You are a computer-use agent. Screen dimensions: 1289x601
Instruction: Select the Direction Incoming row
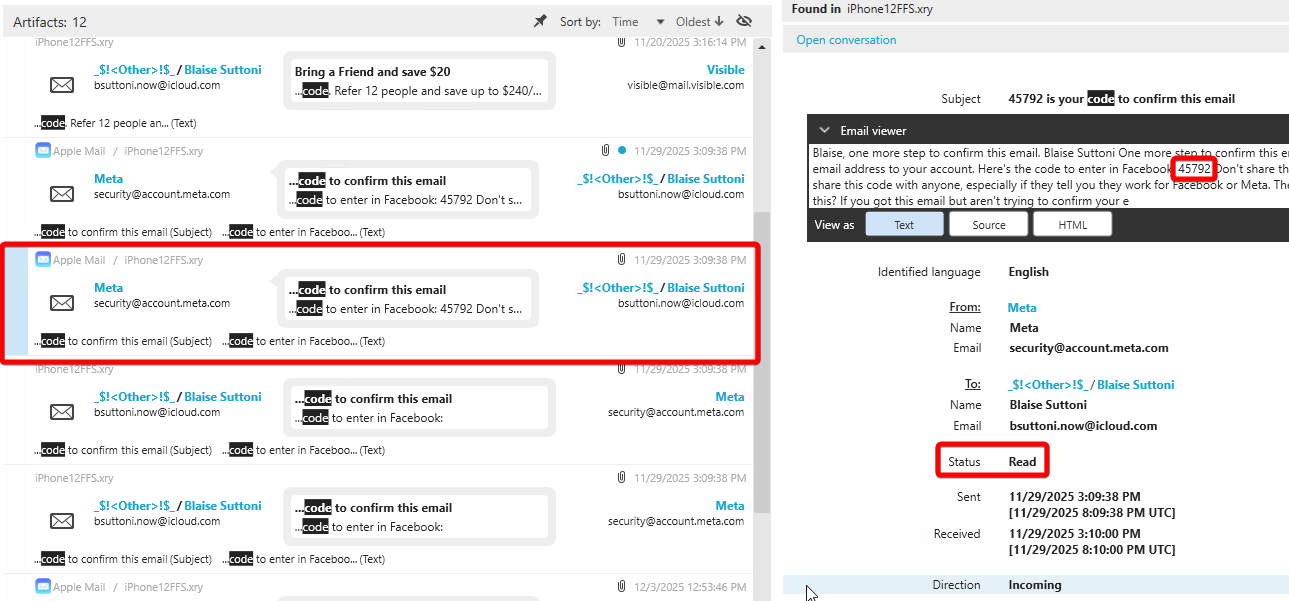tap(1036, 585)
